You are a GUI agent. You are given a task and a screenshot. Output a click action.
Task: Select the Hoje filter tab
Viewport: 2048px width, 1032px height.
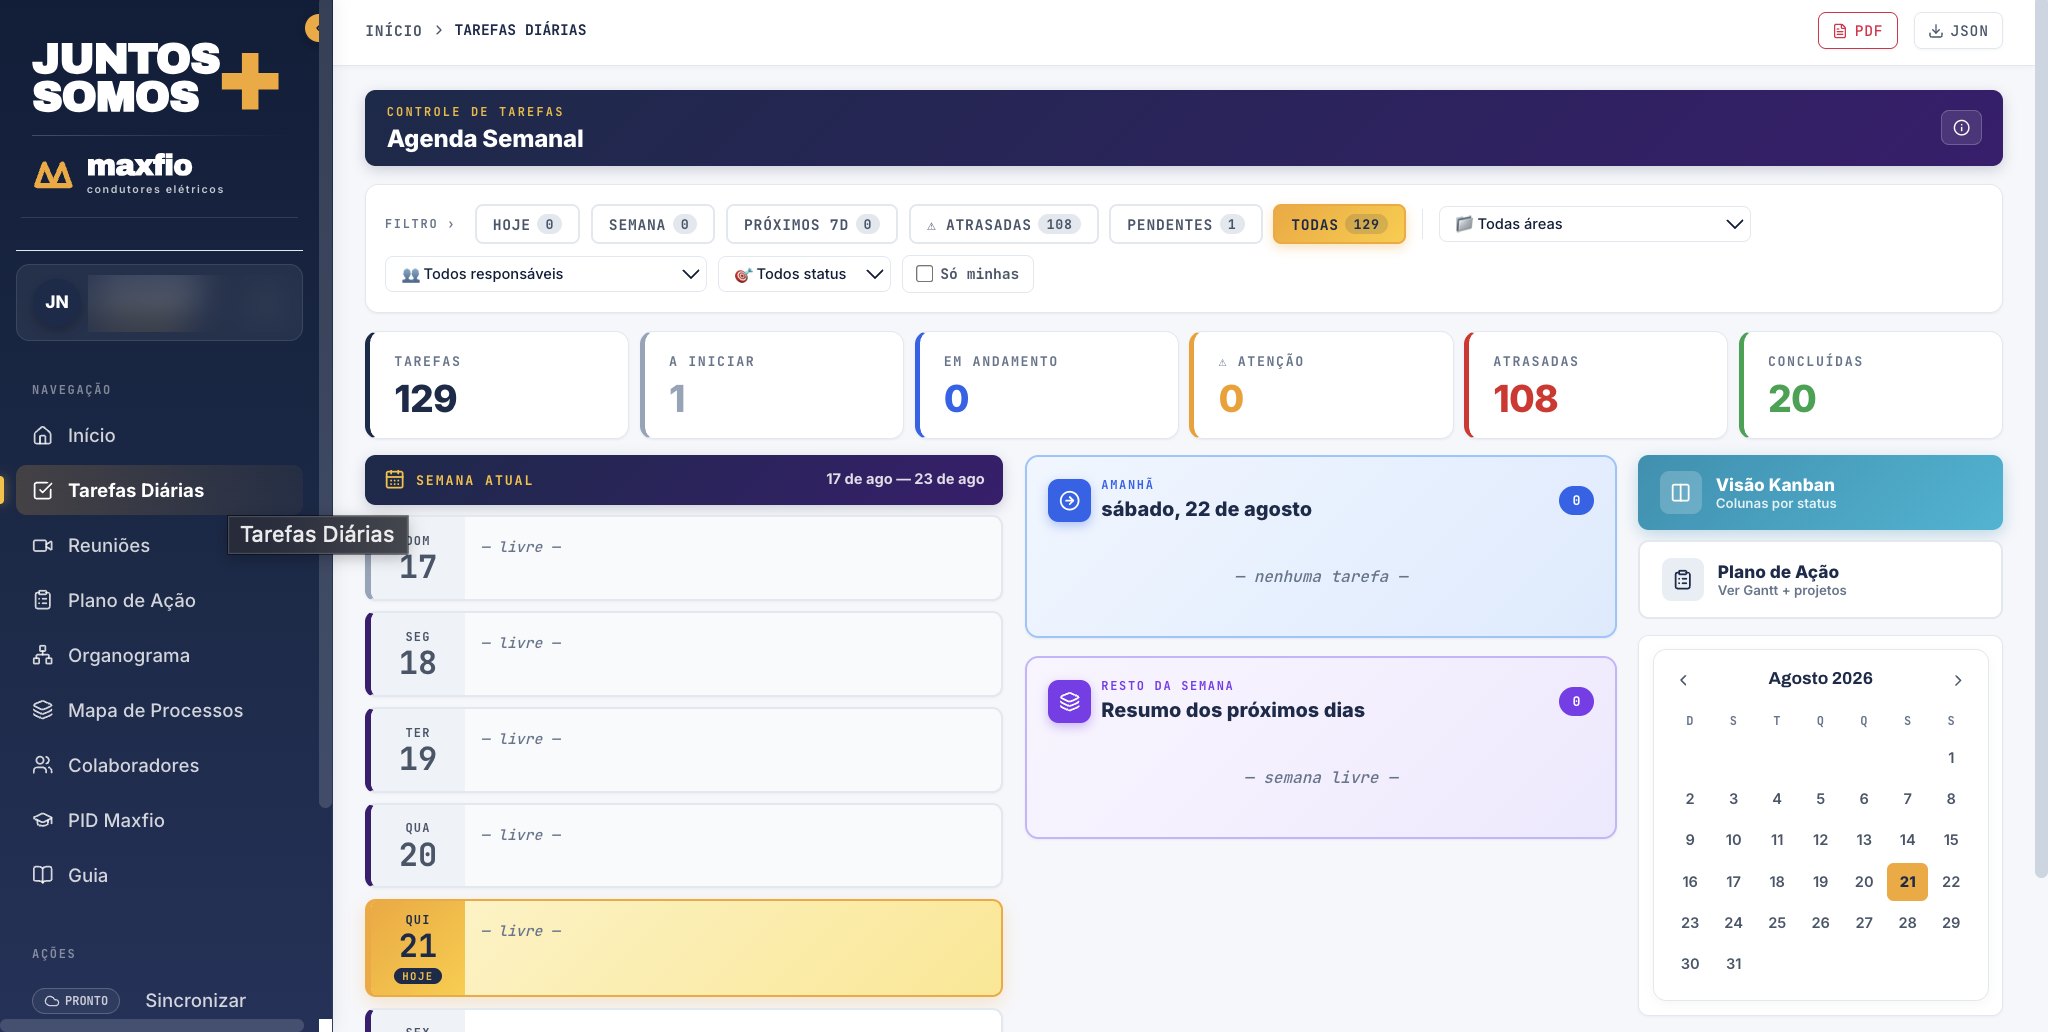tap(527, 224)
